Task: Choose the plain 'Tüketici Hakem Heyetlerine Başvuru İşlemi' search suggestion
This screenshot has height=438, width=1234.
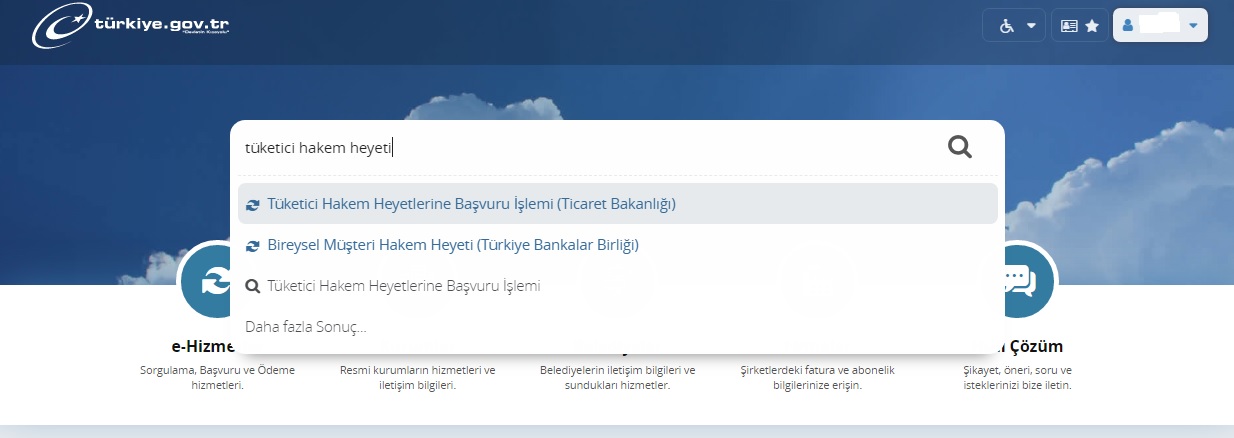Action: point(618,286)
